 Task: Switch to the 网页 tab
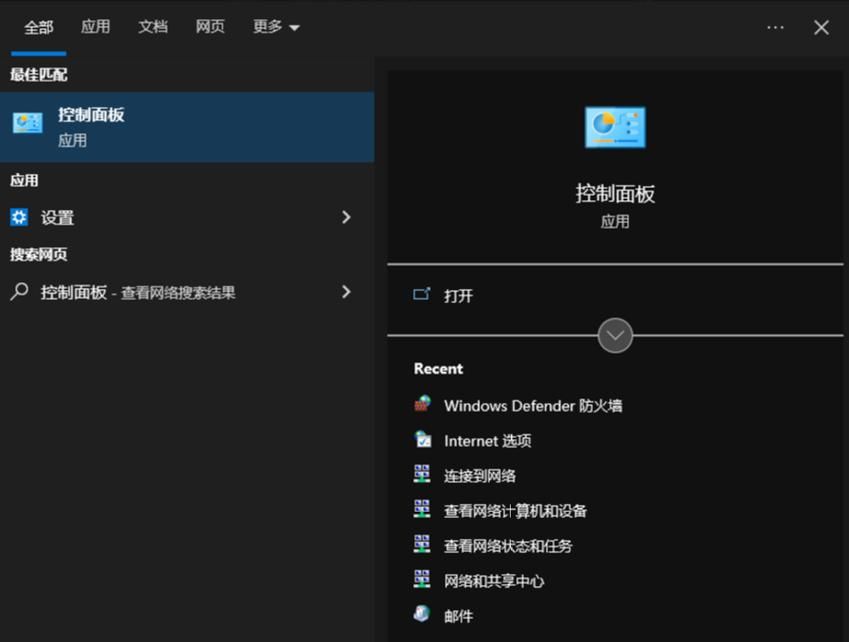(x=209, y=27)
